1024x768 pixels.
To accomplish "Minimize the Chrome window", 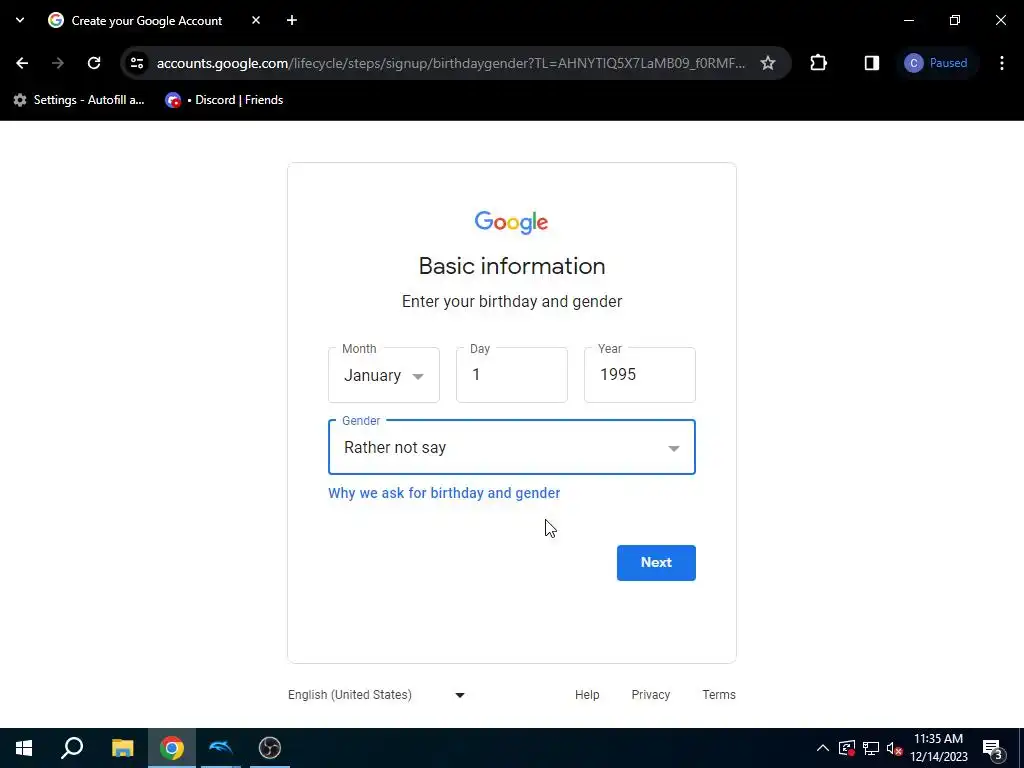I will click(x=909, y=20).
